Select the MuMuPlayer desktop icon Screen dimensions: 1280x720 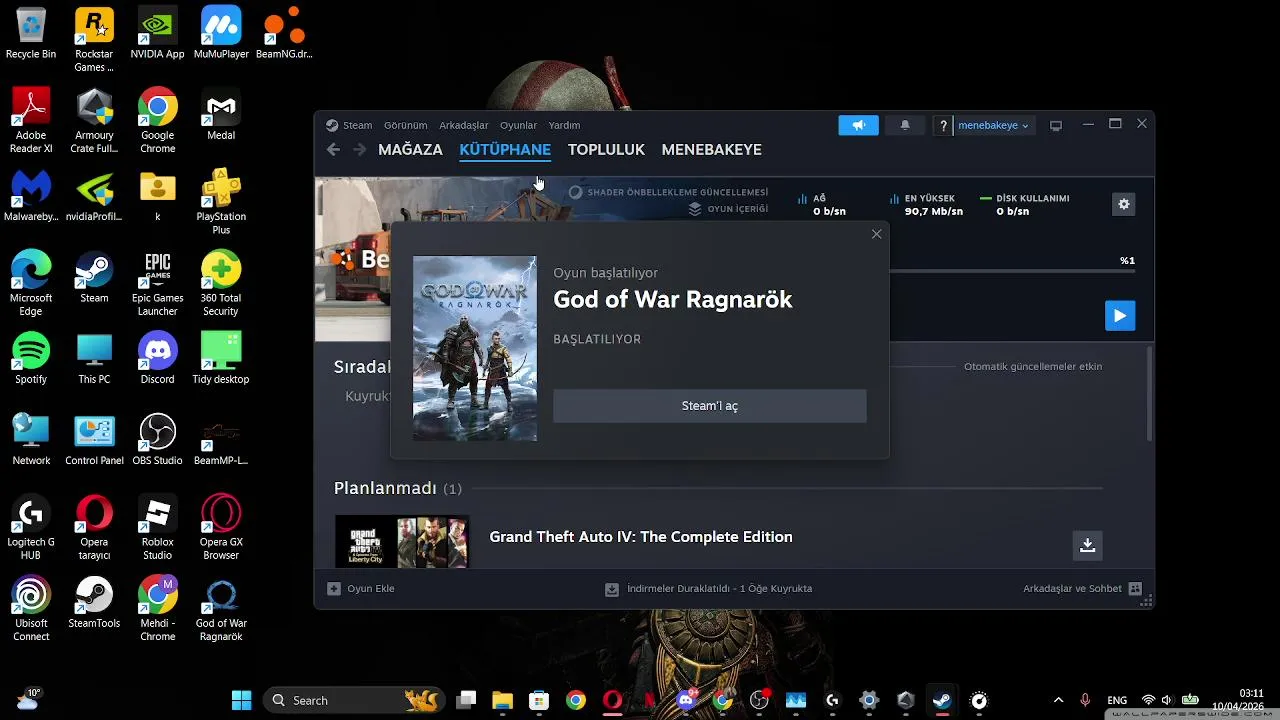(221, 34)
